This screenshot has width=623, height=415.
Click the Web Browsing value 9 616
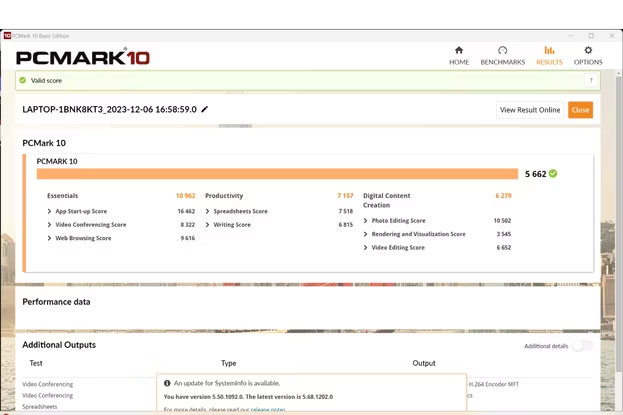(x=188, y=238)
